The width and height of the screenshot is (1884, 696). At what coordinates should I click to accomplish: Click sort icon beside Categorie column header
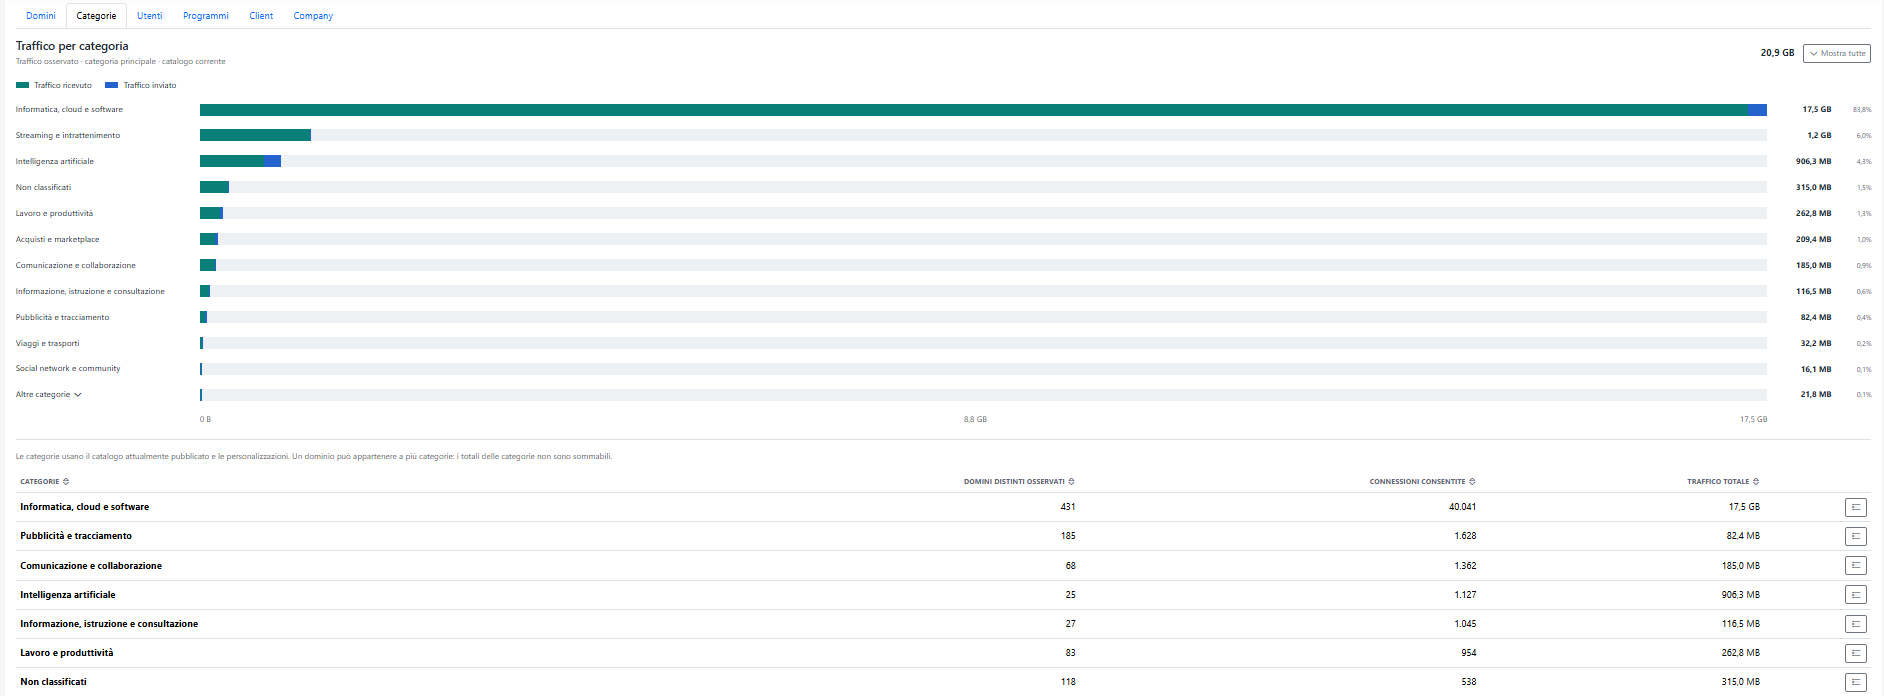[x=66, y=482]
